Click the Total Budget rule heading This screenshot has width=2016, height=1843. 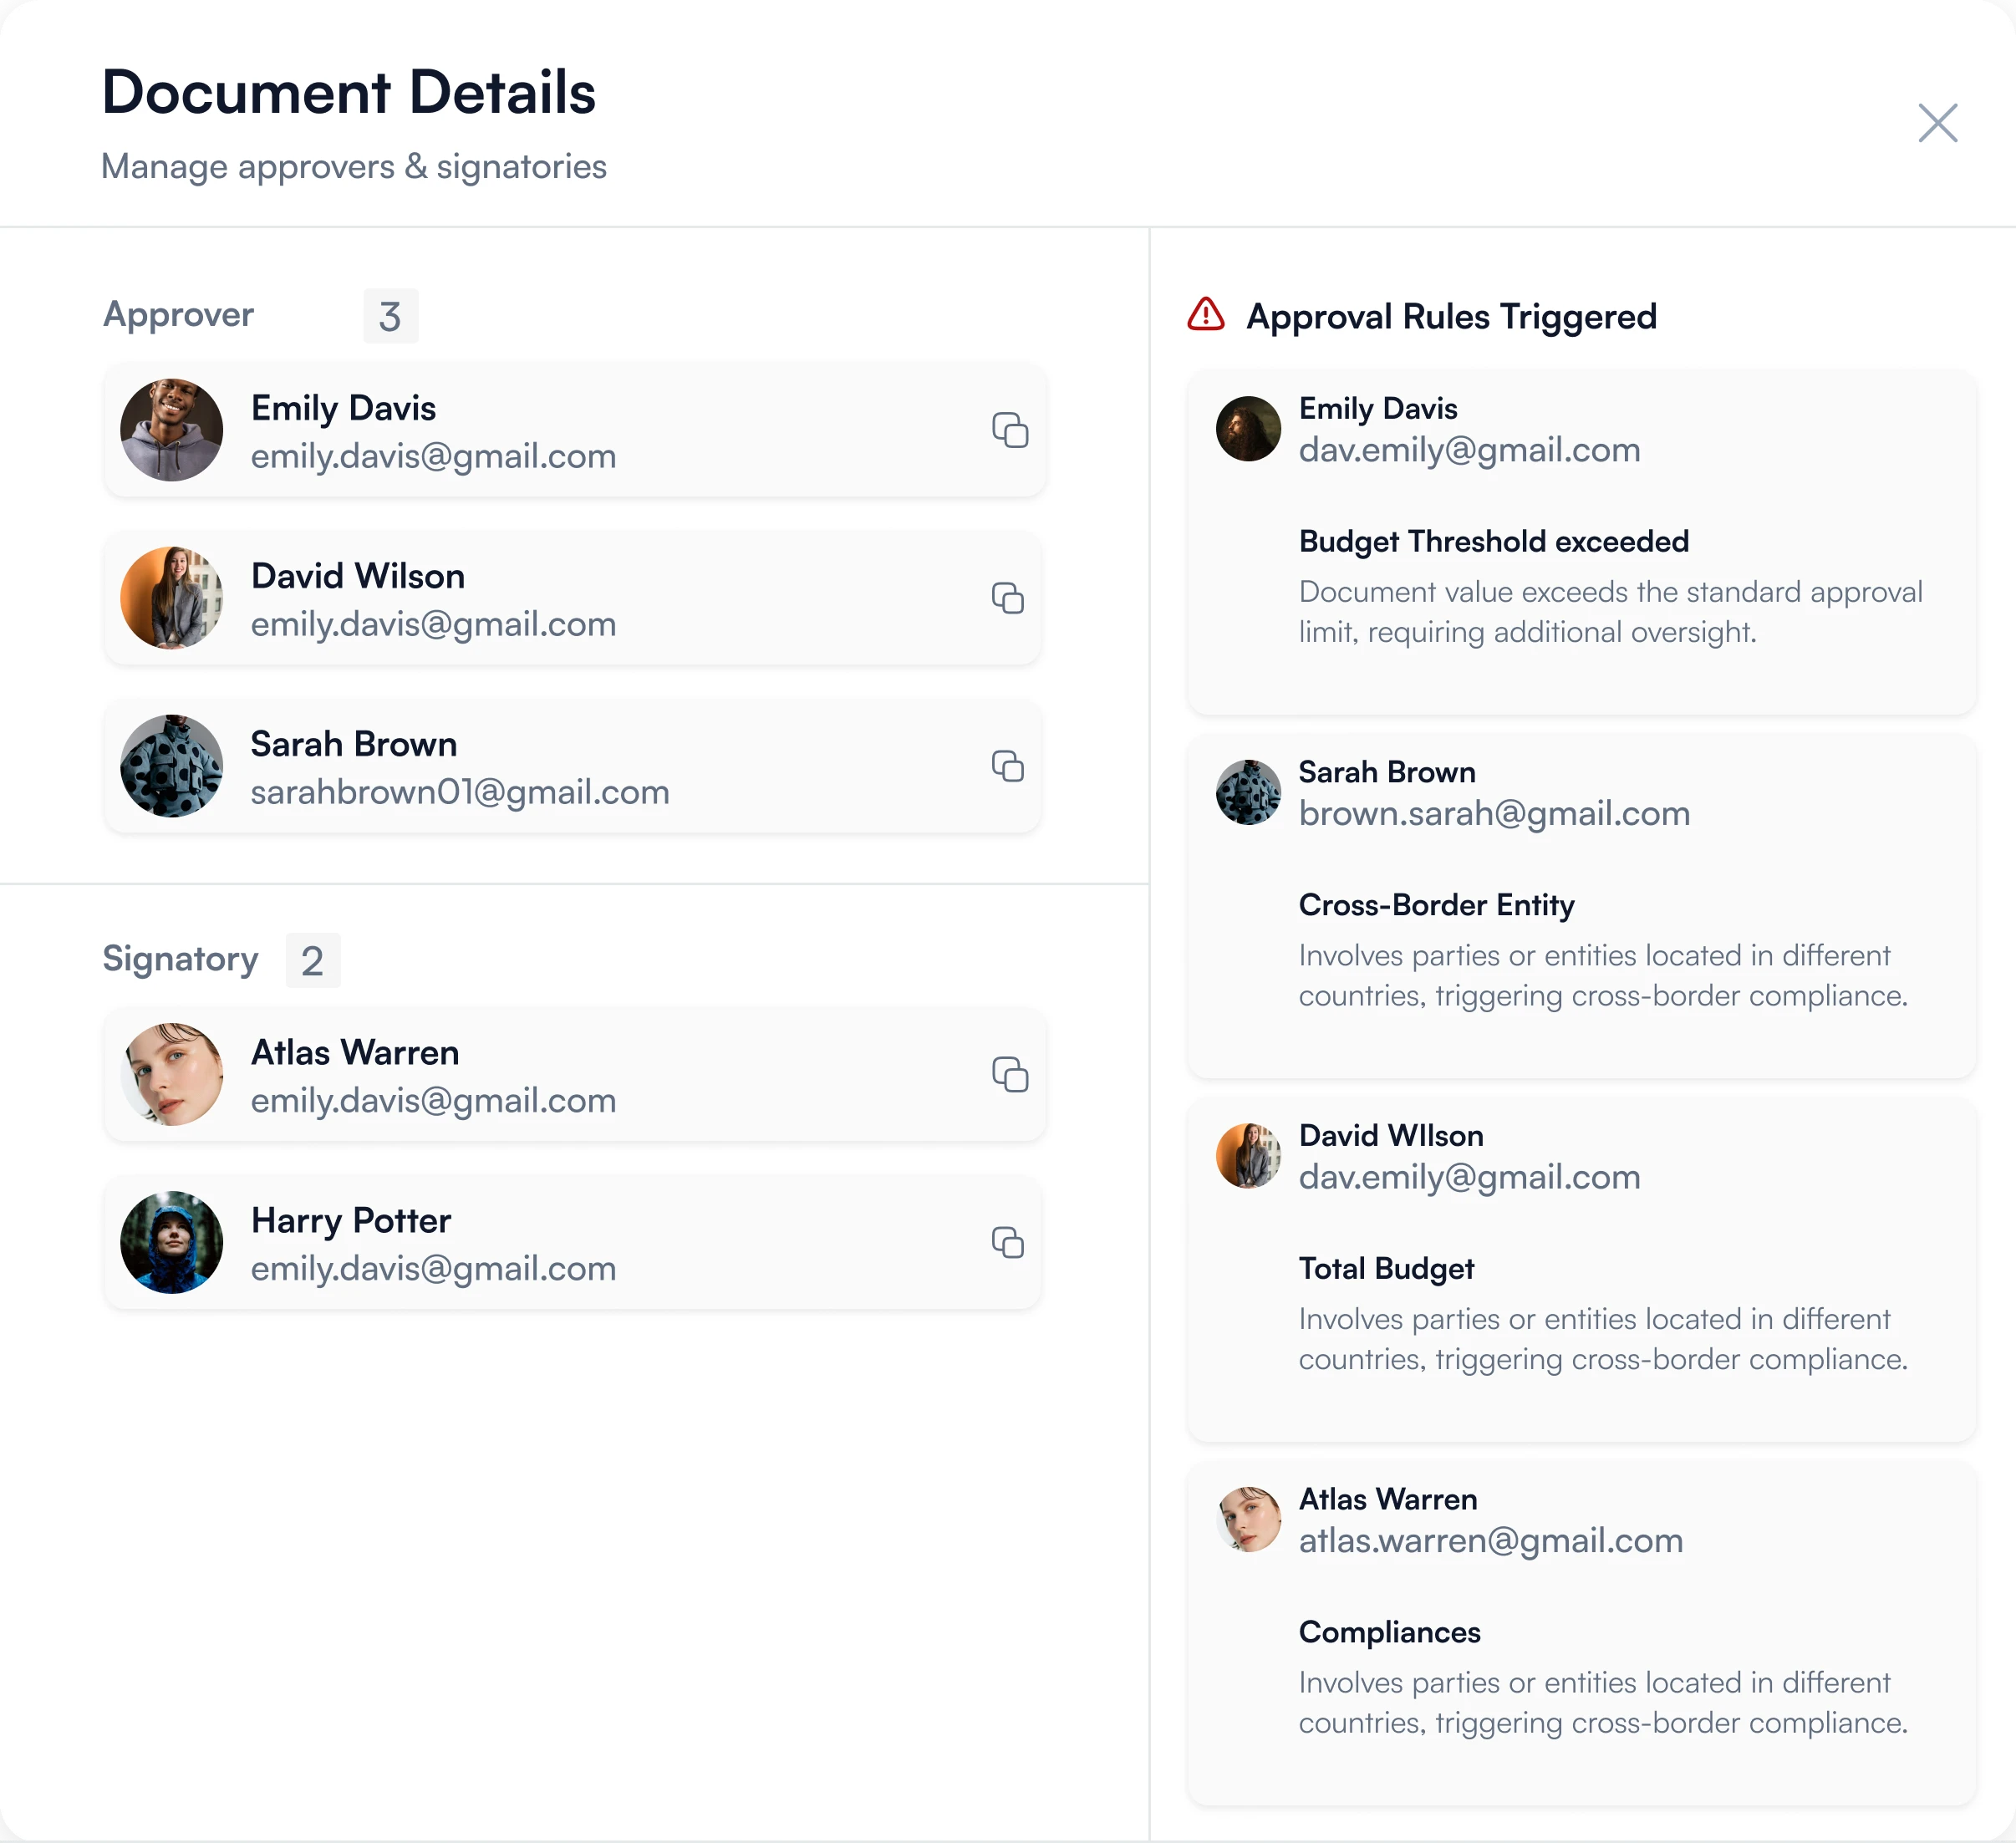pos(1386,1269)
